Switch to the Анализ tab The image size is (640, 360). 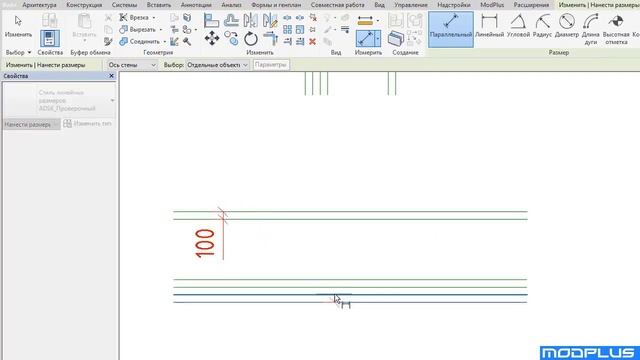231,5
